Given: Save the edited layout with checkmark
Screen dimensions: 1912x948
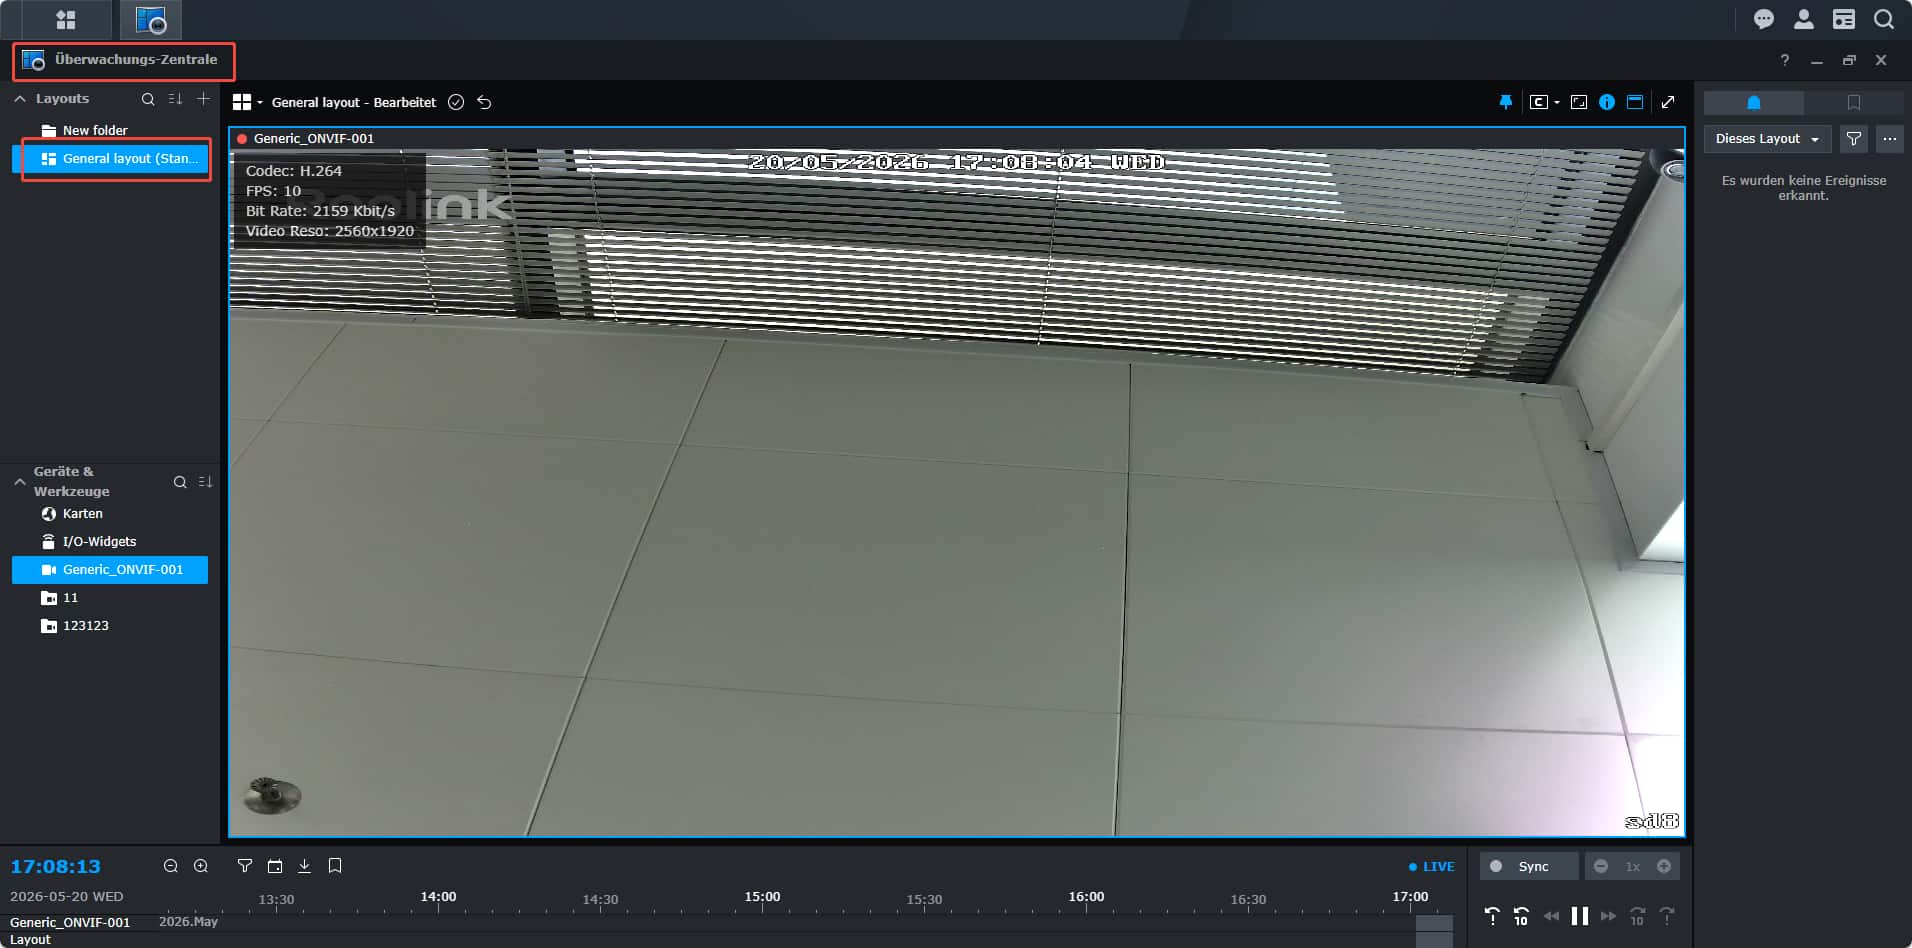Looking at the screenshot, I should tap(456, 102).
